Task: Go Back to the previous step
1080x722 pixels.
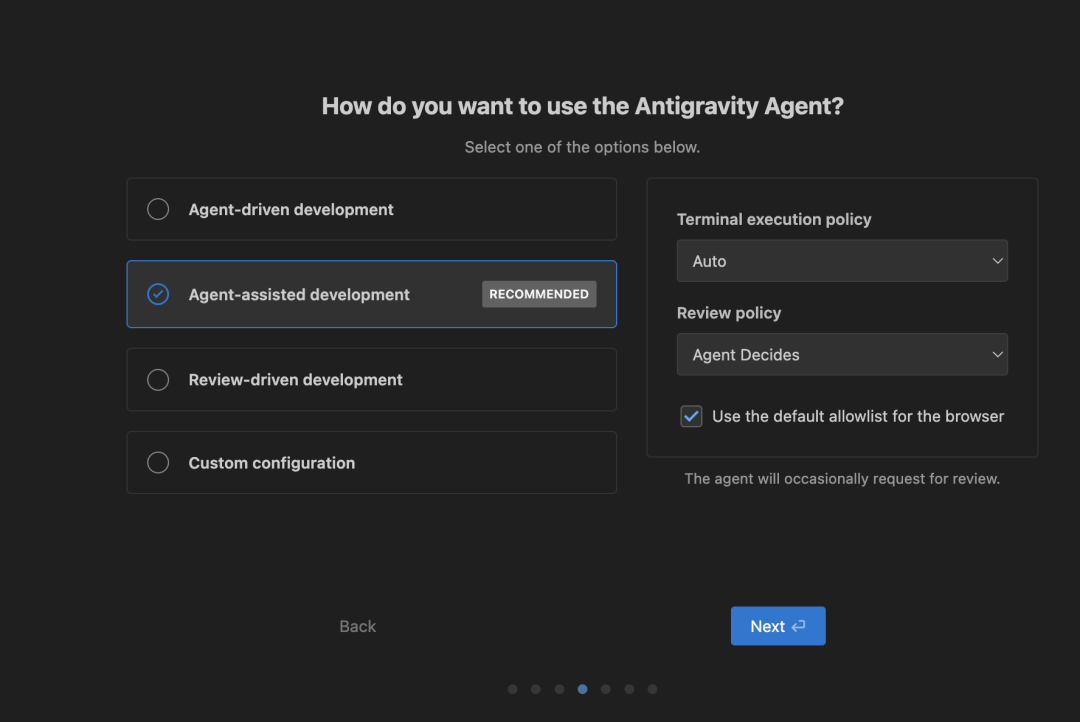Action: point(357,626)
